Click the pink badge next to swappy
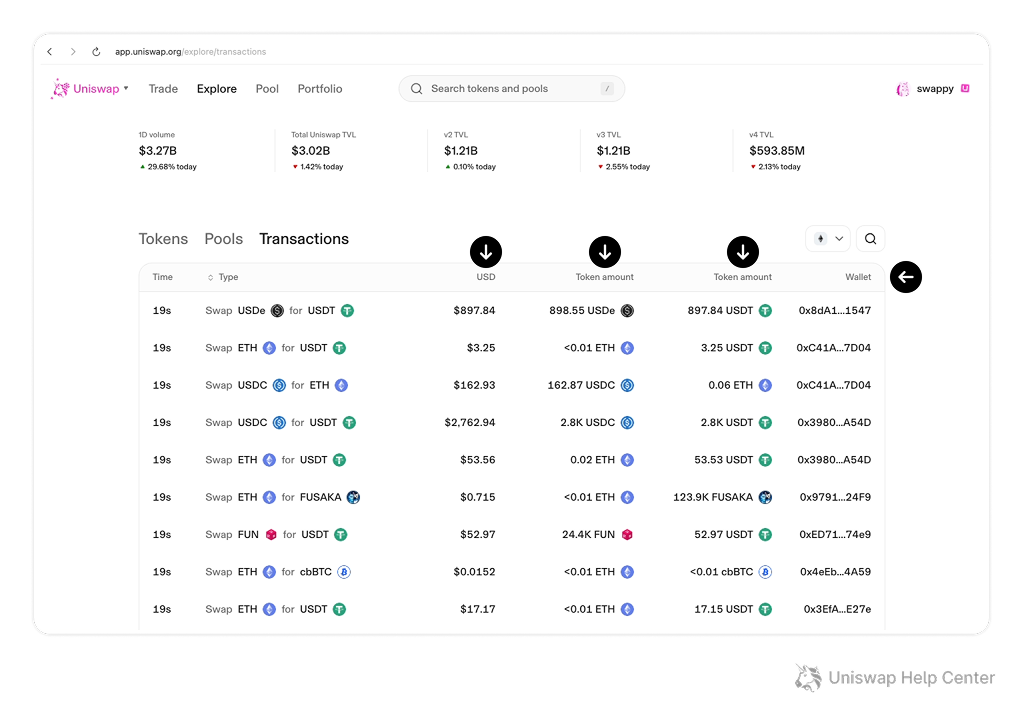The image size is (1024, 720). [965, 88]
